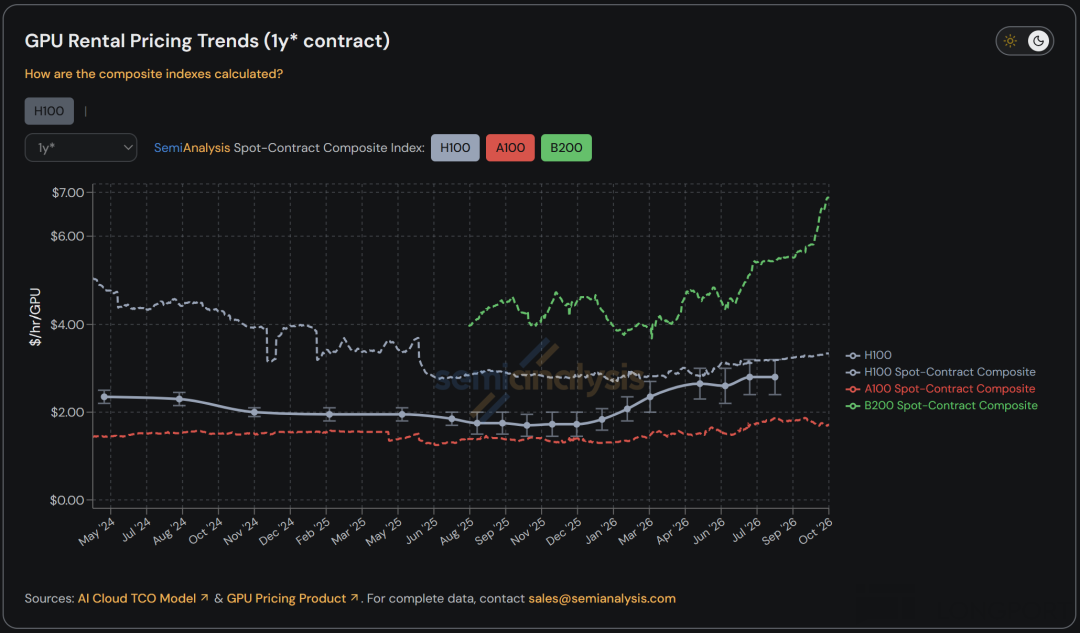Open external link icon after GPU Pricing Product
Screen dimensions: 1080x633
point(354,598)
